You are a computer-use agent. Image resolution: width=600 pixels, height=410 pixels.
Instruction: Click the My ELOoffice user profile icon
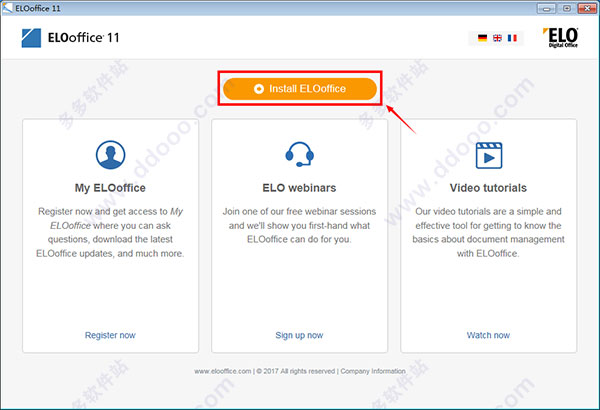pyautogui.click(x=110, y=155)
